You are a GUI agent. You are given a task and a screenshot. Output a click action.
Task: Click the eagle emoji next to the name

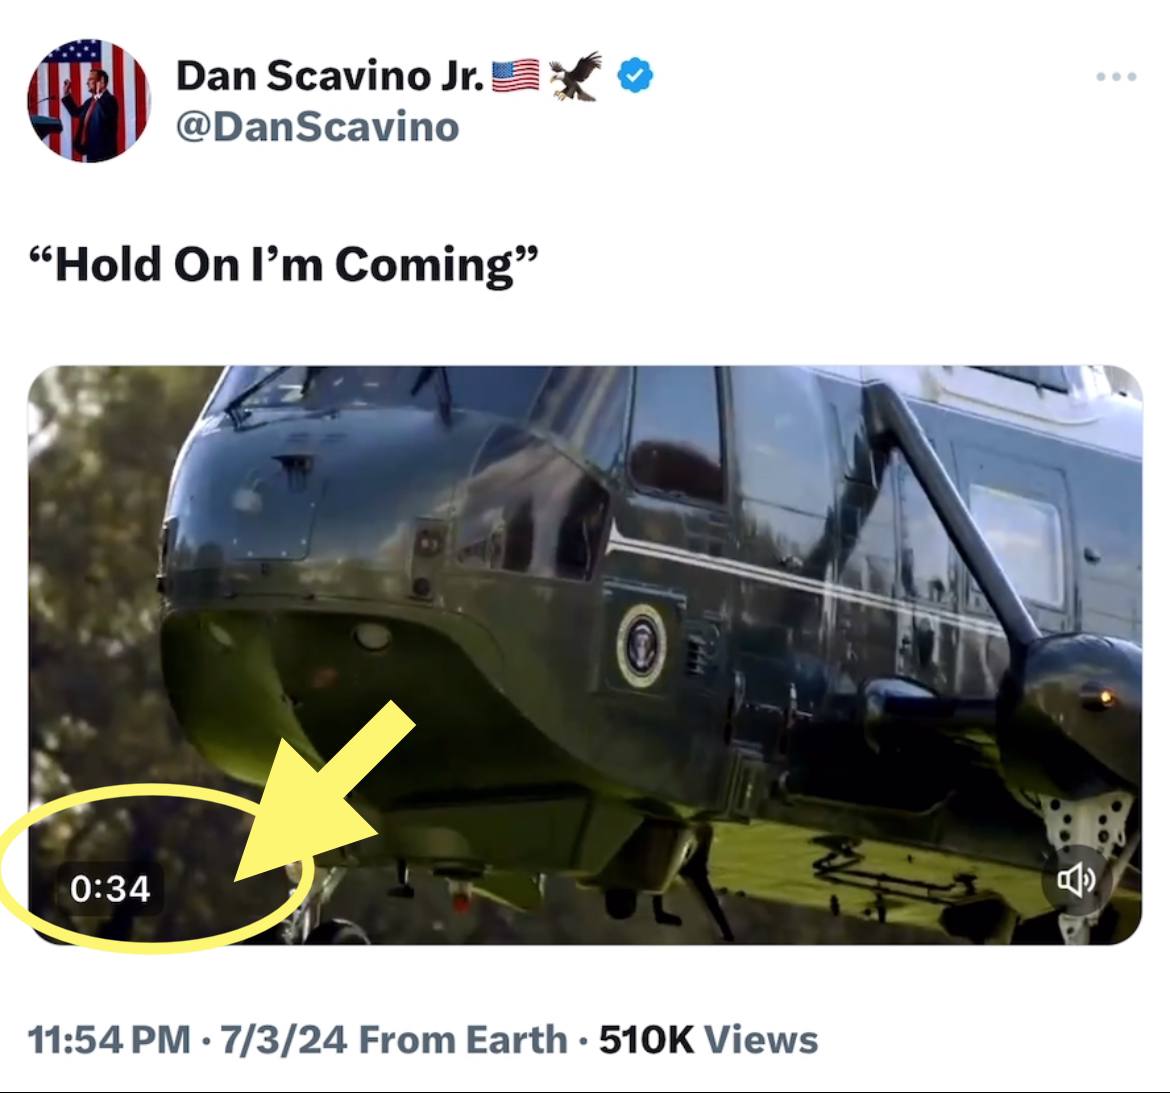(x=576, y=76)
